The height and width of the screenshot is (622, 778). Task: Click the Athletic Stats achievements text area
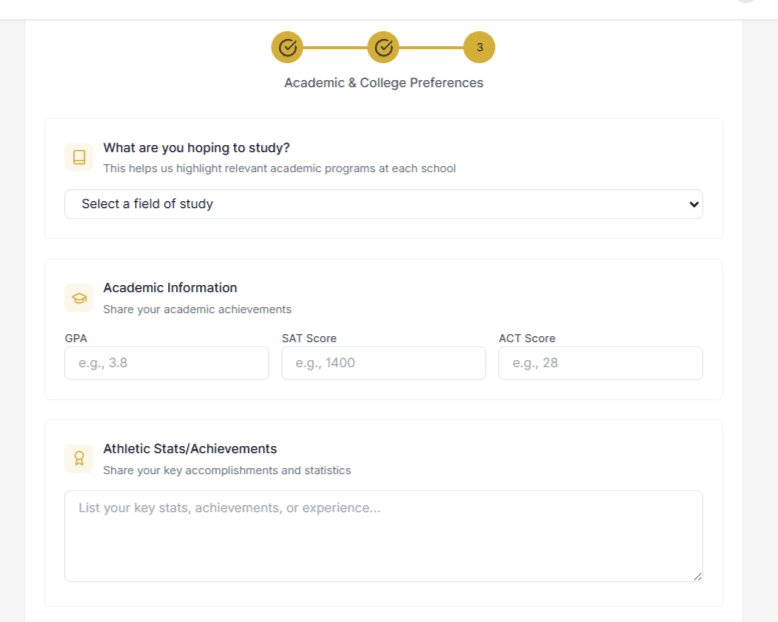coord(383,535)
